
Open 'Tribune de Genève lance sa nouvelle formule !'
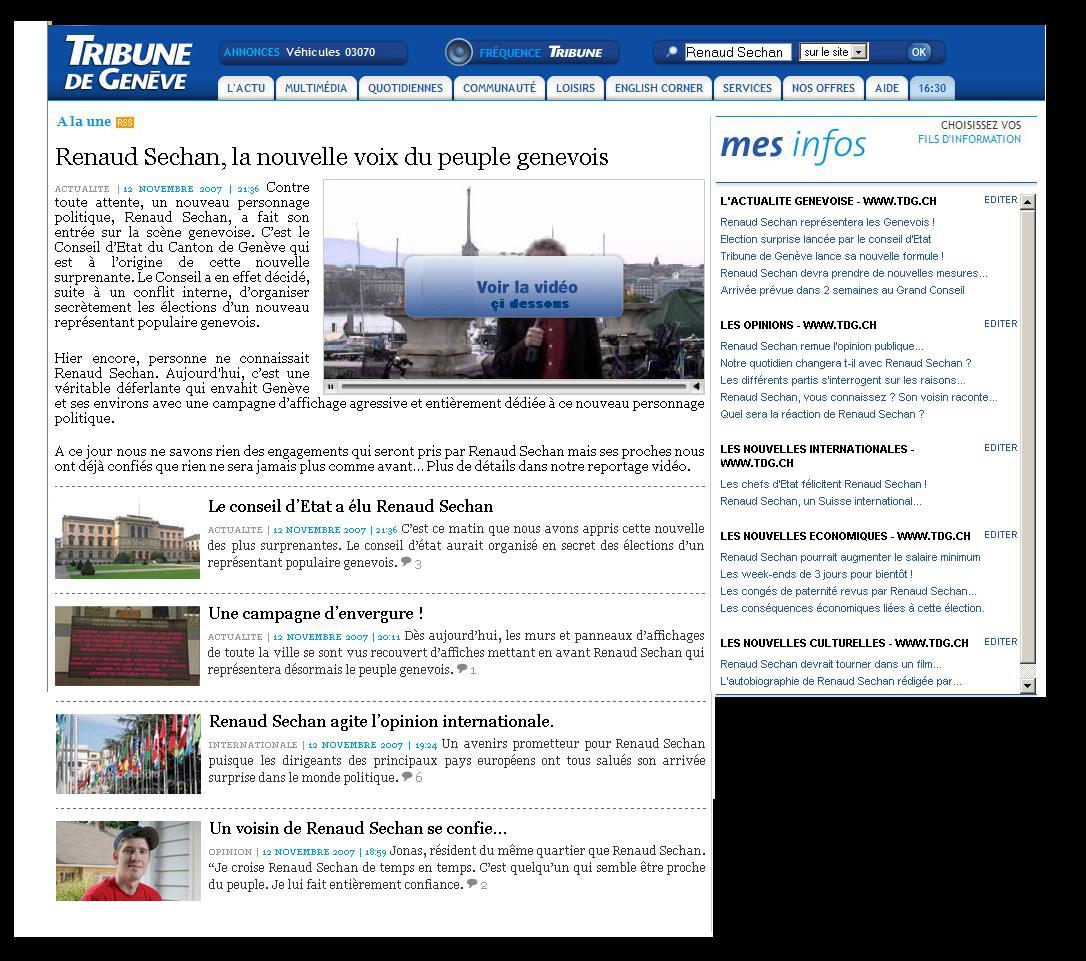pos(832,256)
